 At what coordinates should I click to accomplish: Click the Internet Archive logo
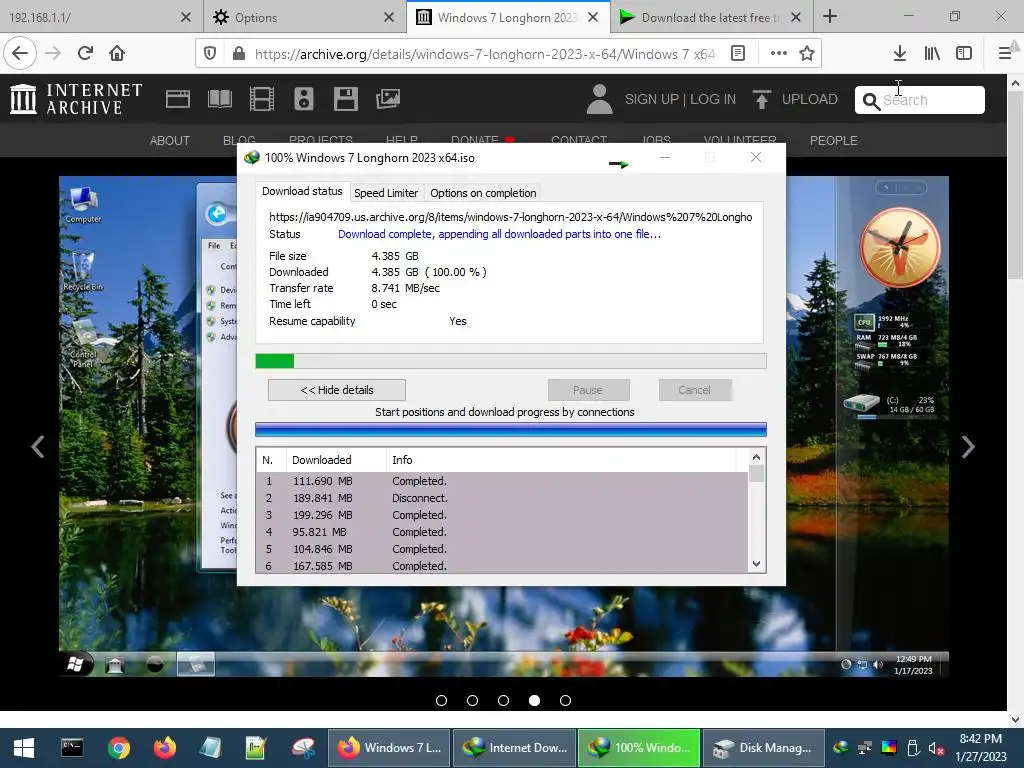[x=76, y=99]
